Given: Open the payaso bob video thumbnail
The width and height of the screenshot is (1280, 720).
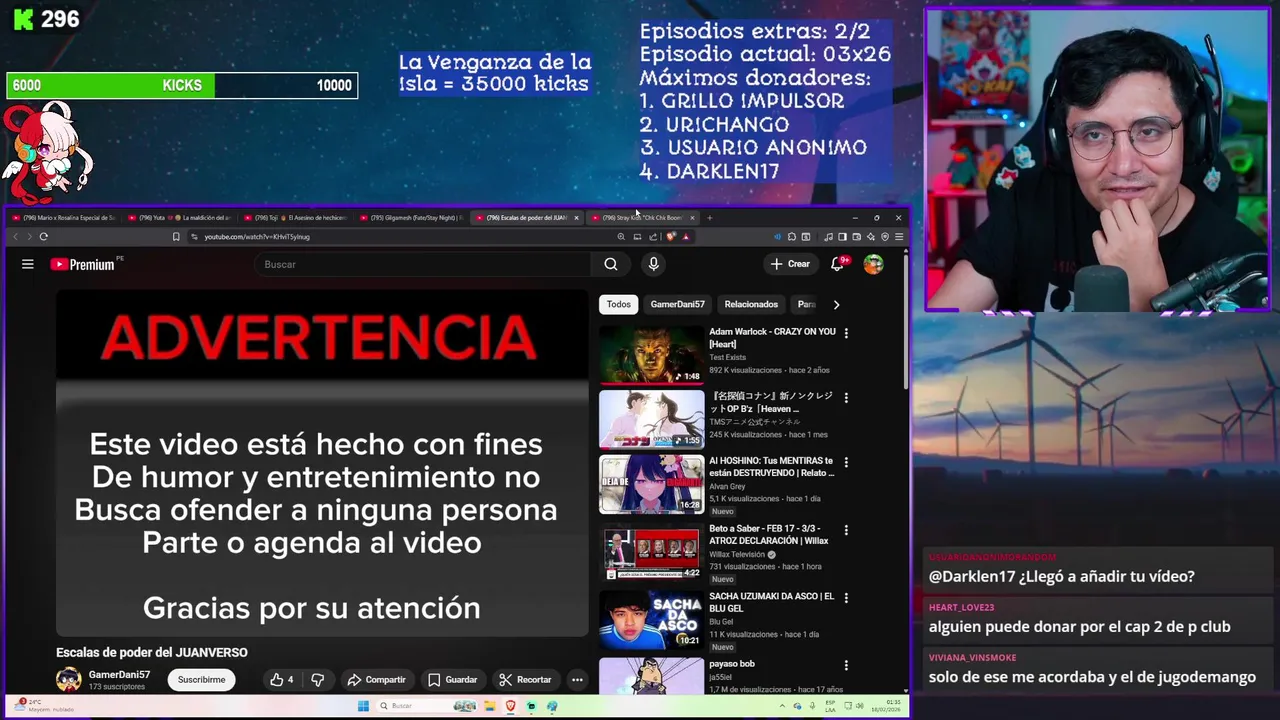Looking at the screenshot, I should (651, 675).
